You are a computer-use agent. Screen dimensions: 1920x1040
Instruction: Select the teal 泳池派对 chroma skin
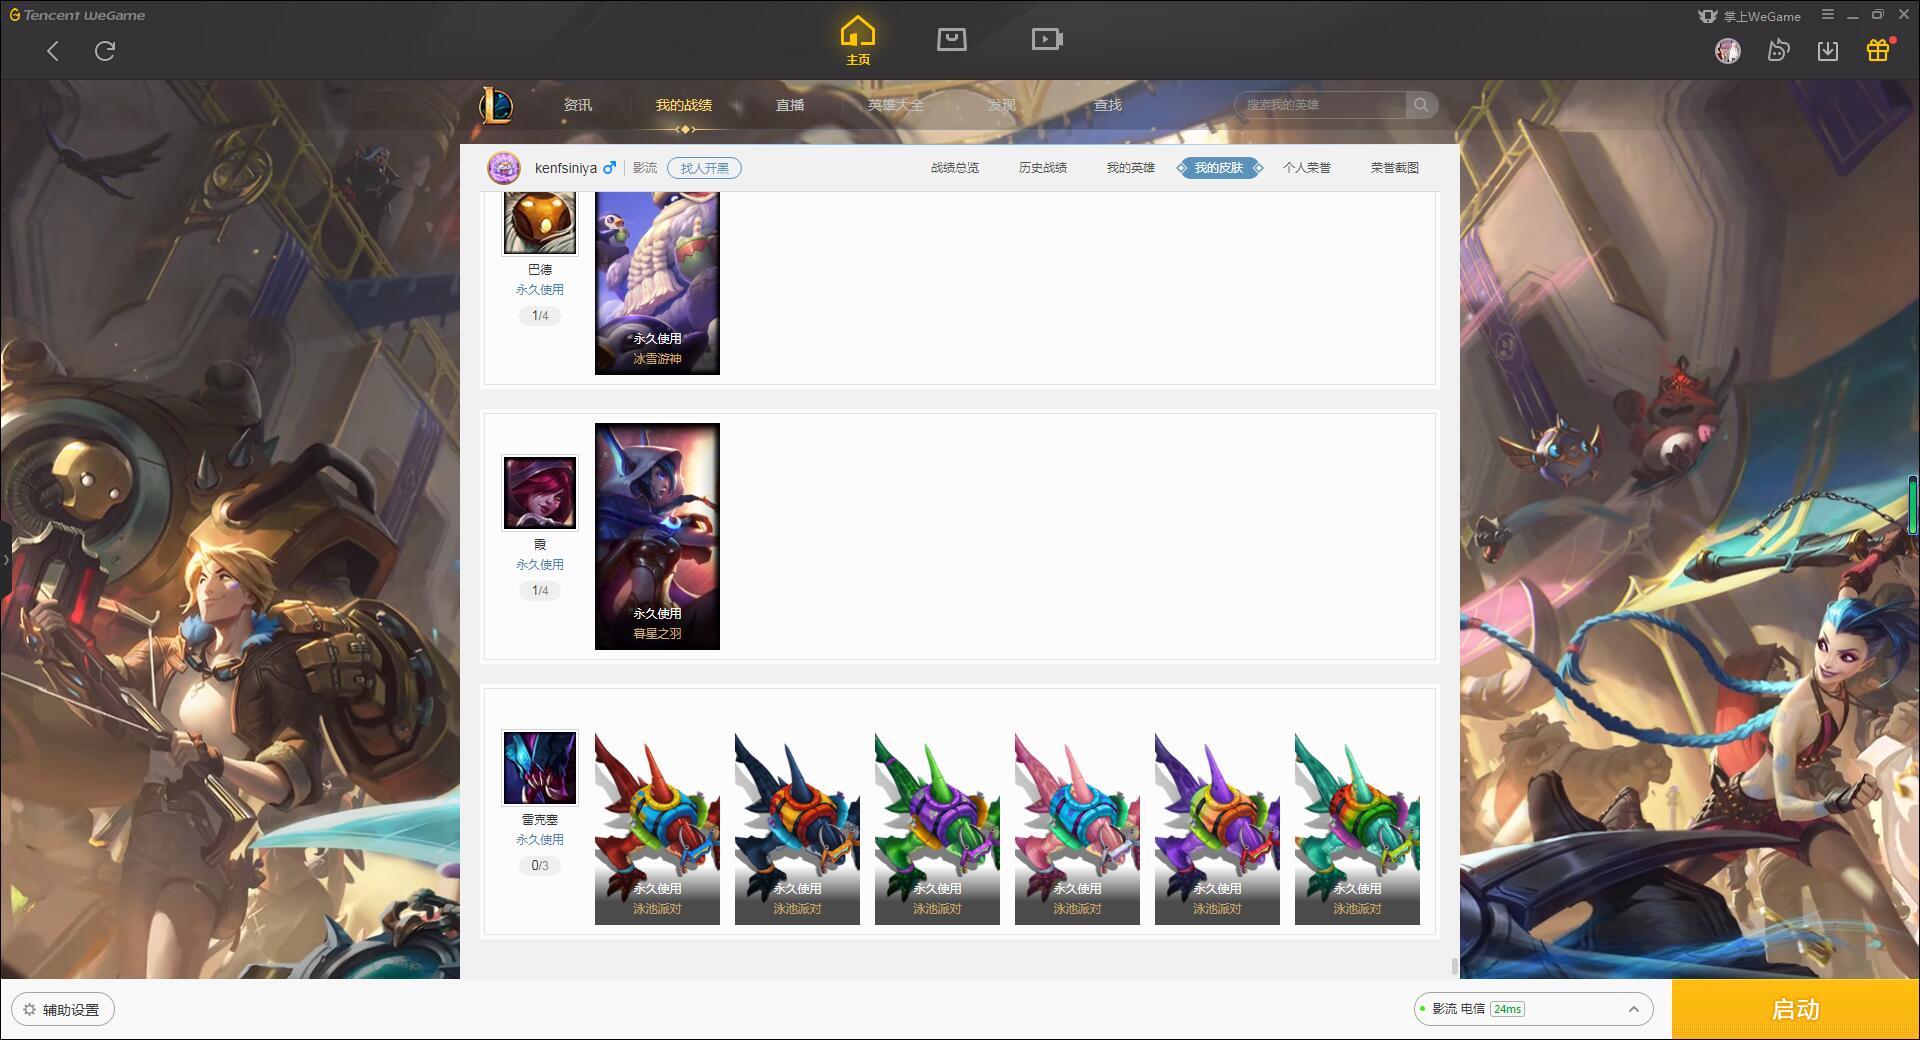coord(1357,829)
